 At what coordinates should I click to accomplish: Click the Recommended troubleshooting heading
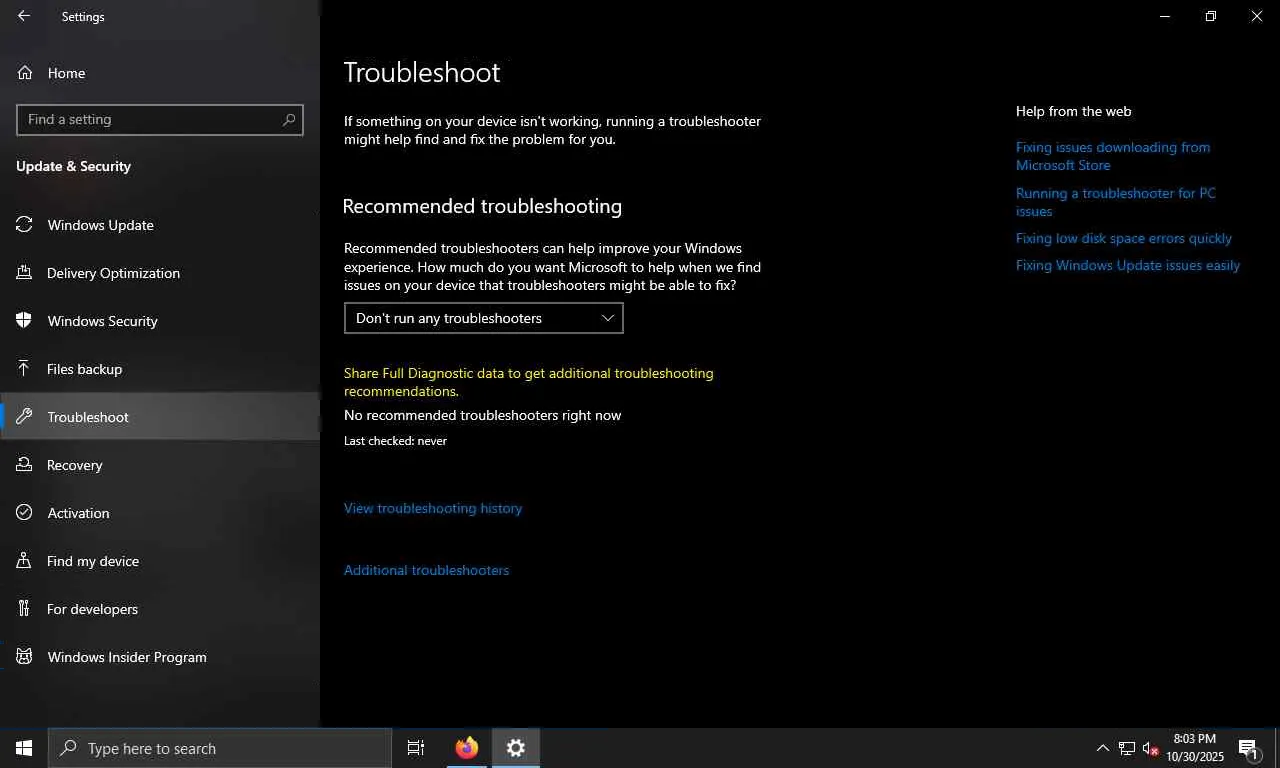482,206
